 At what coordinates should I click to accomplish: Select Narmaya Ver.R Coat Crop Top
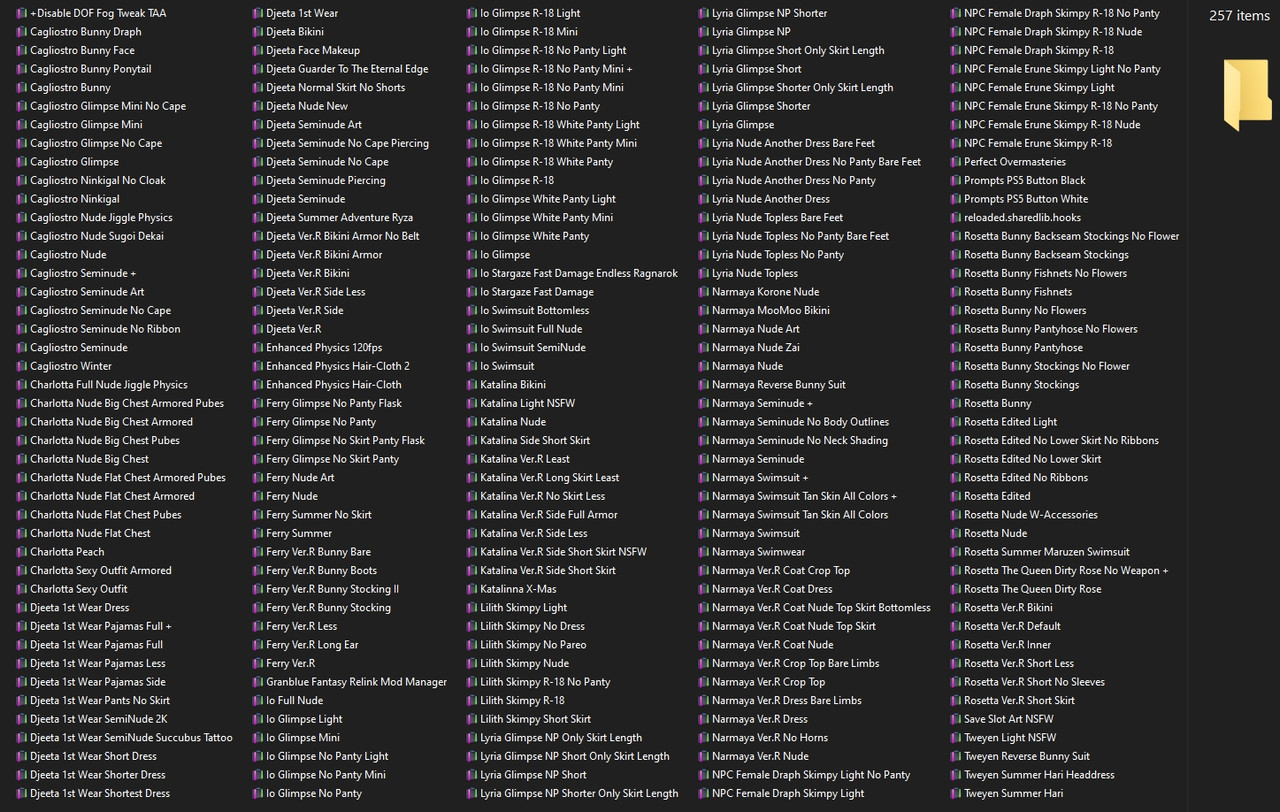coord(781,571)
